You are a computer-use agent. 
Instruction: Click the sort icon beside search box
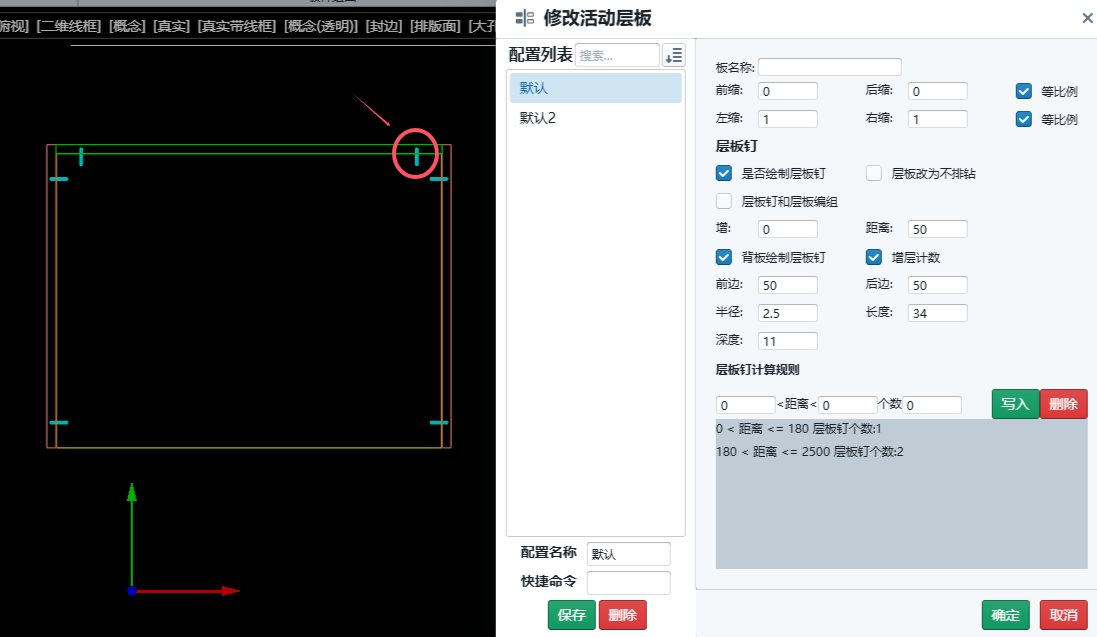[674, 56]
